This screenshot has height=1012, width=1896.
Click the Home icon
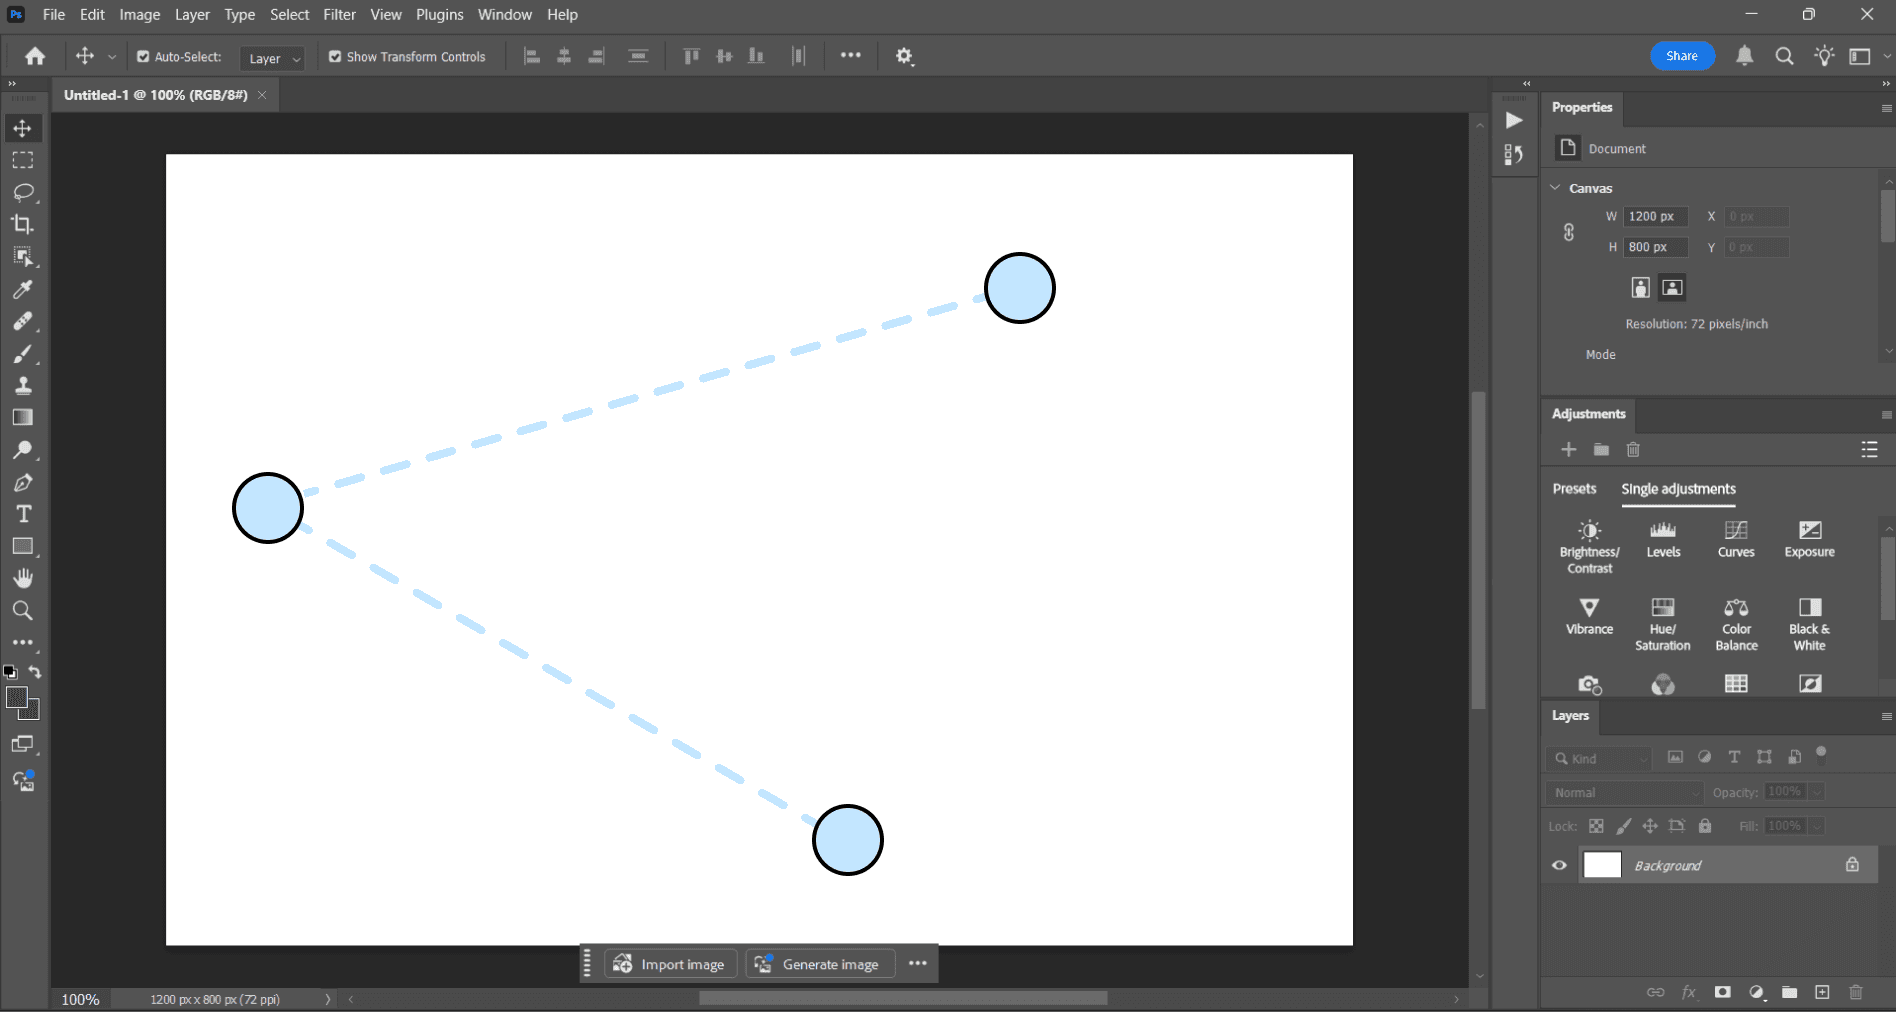(x=35, y=56)
